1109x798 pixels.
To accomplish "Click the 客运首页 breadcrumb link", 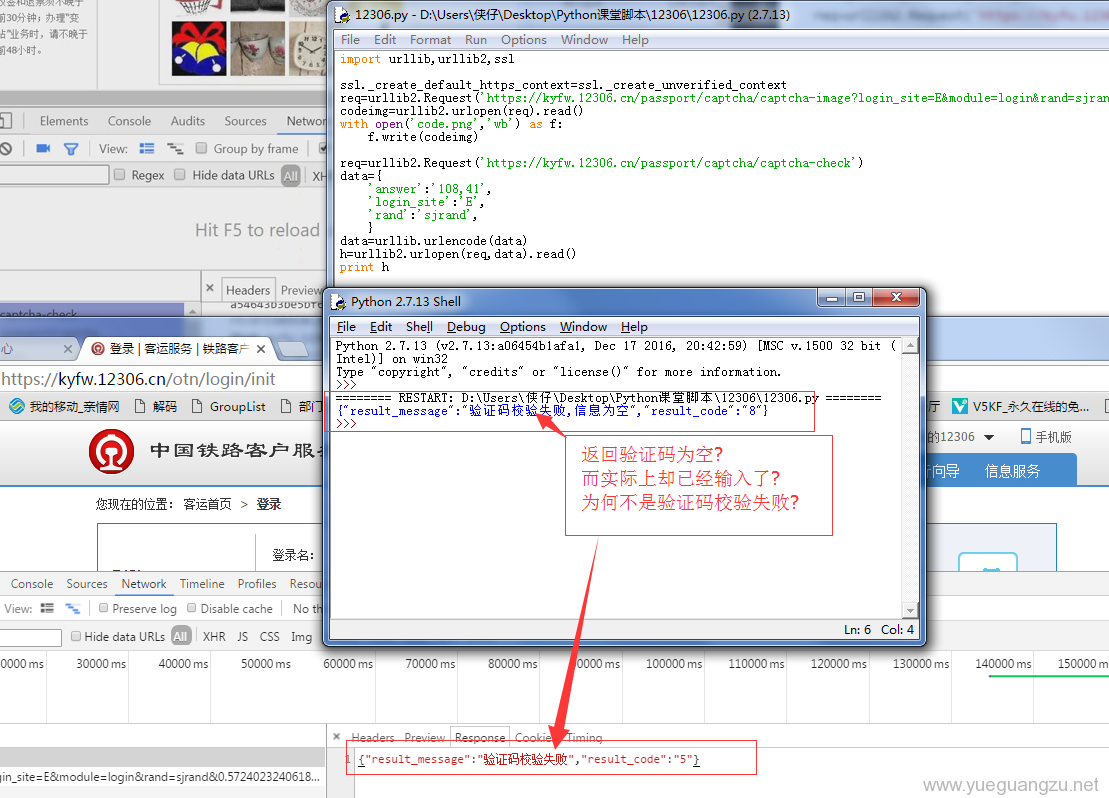I will [x=207, y=504].
